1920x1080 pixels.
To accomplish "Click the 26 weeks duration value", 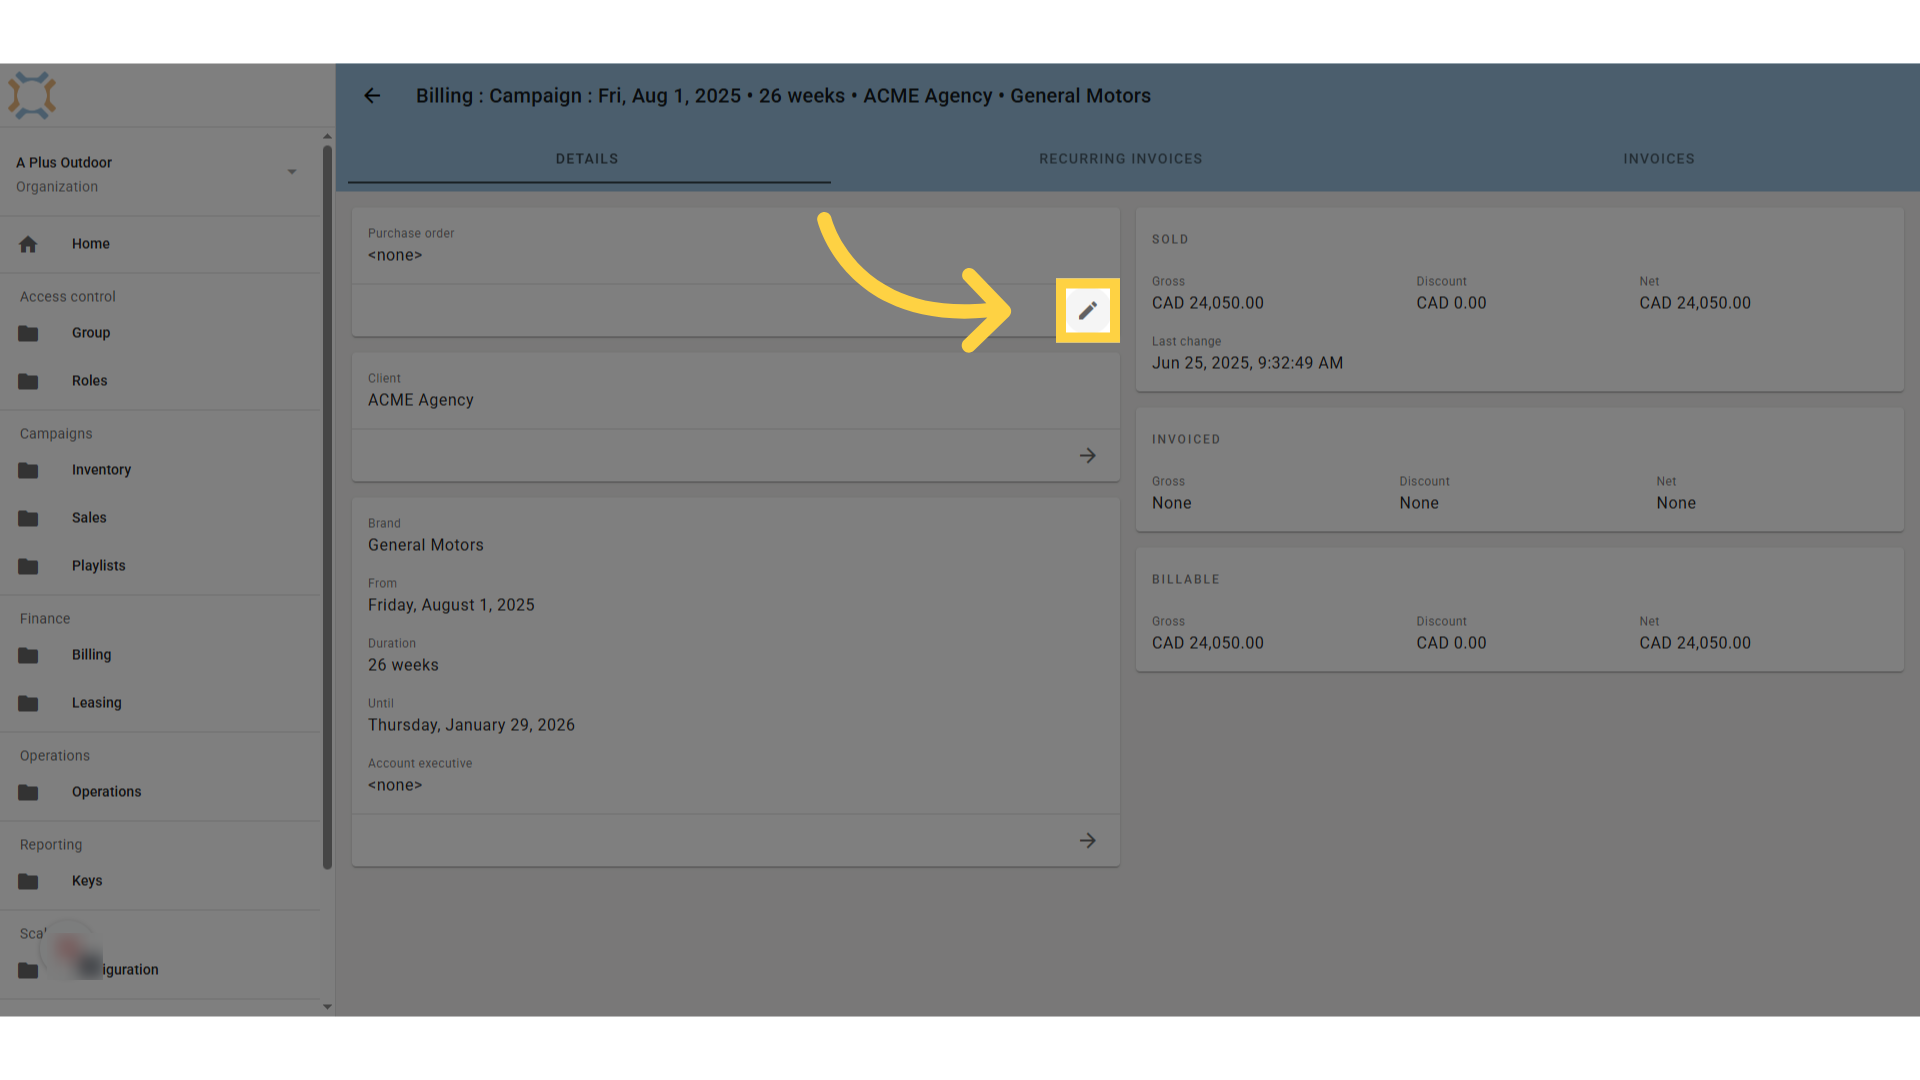I will point(403,665).
